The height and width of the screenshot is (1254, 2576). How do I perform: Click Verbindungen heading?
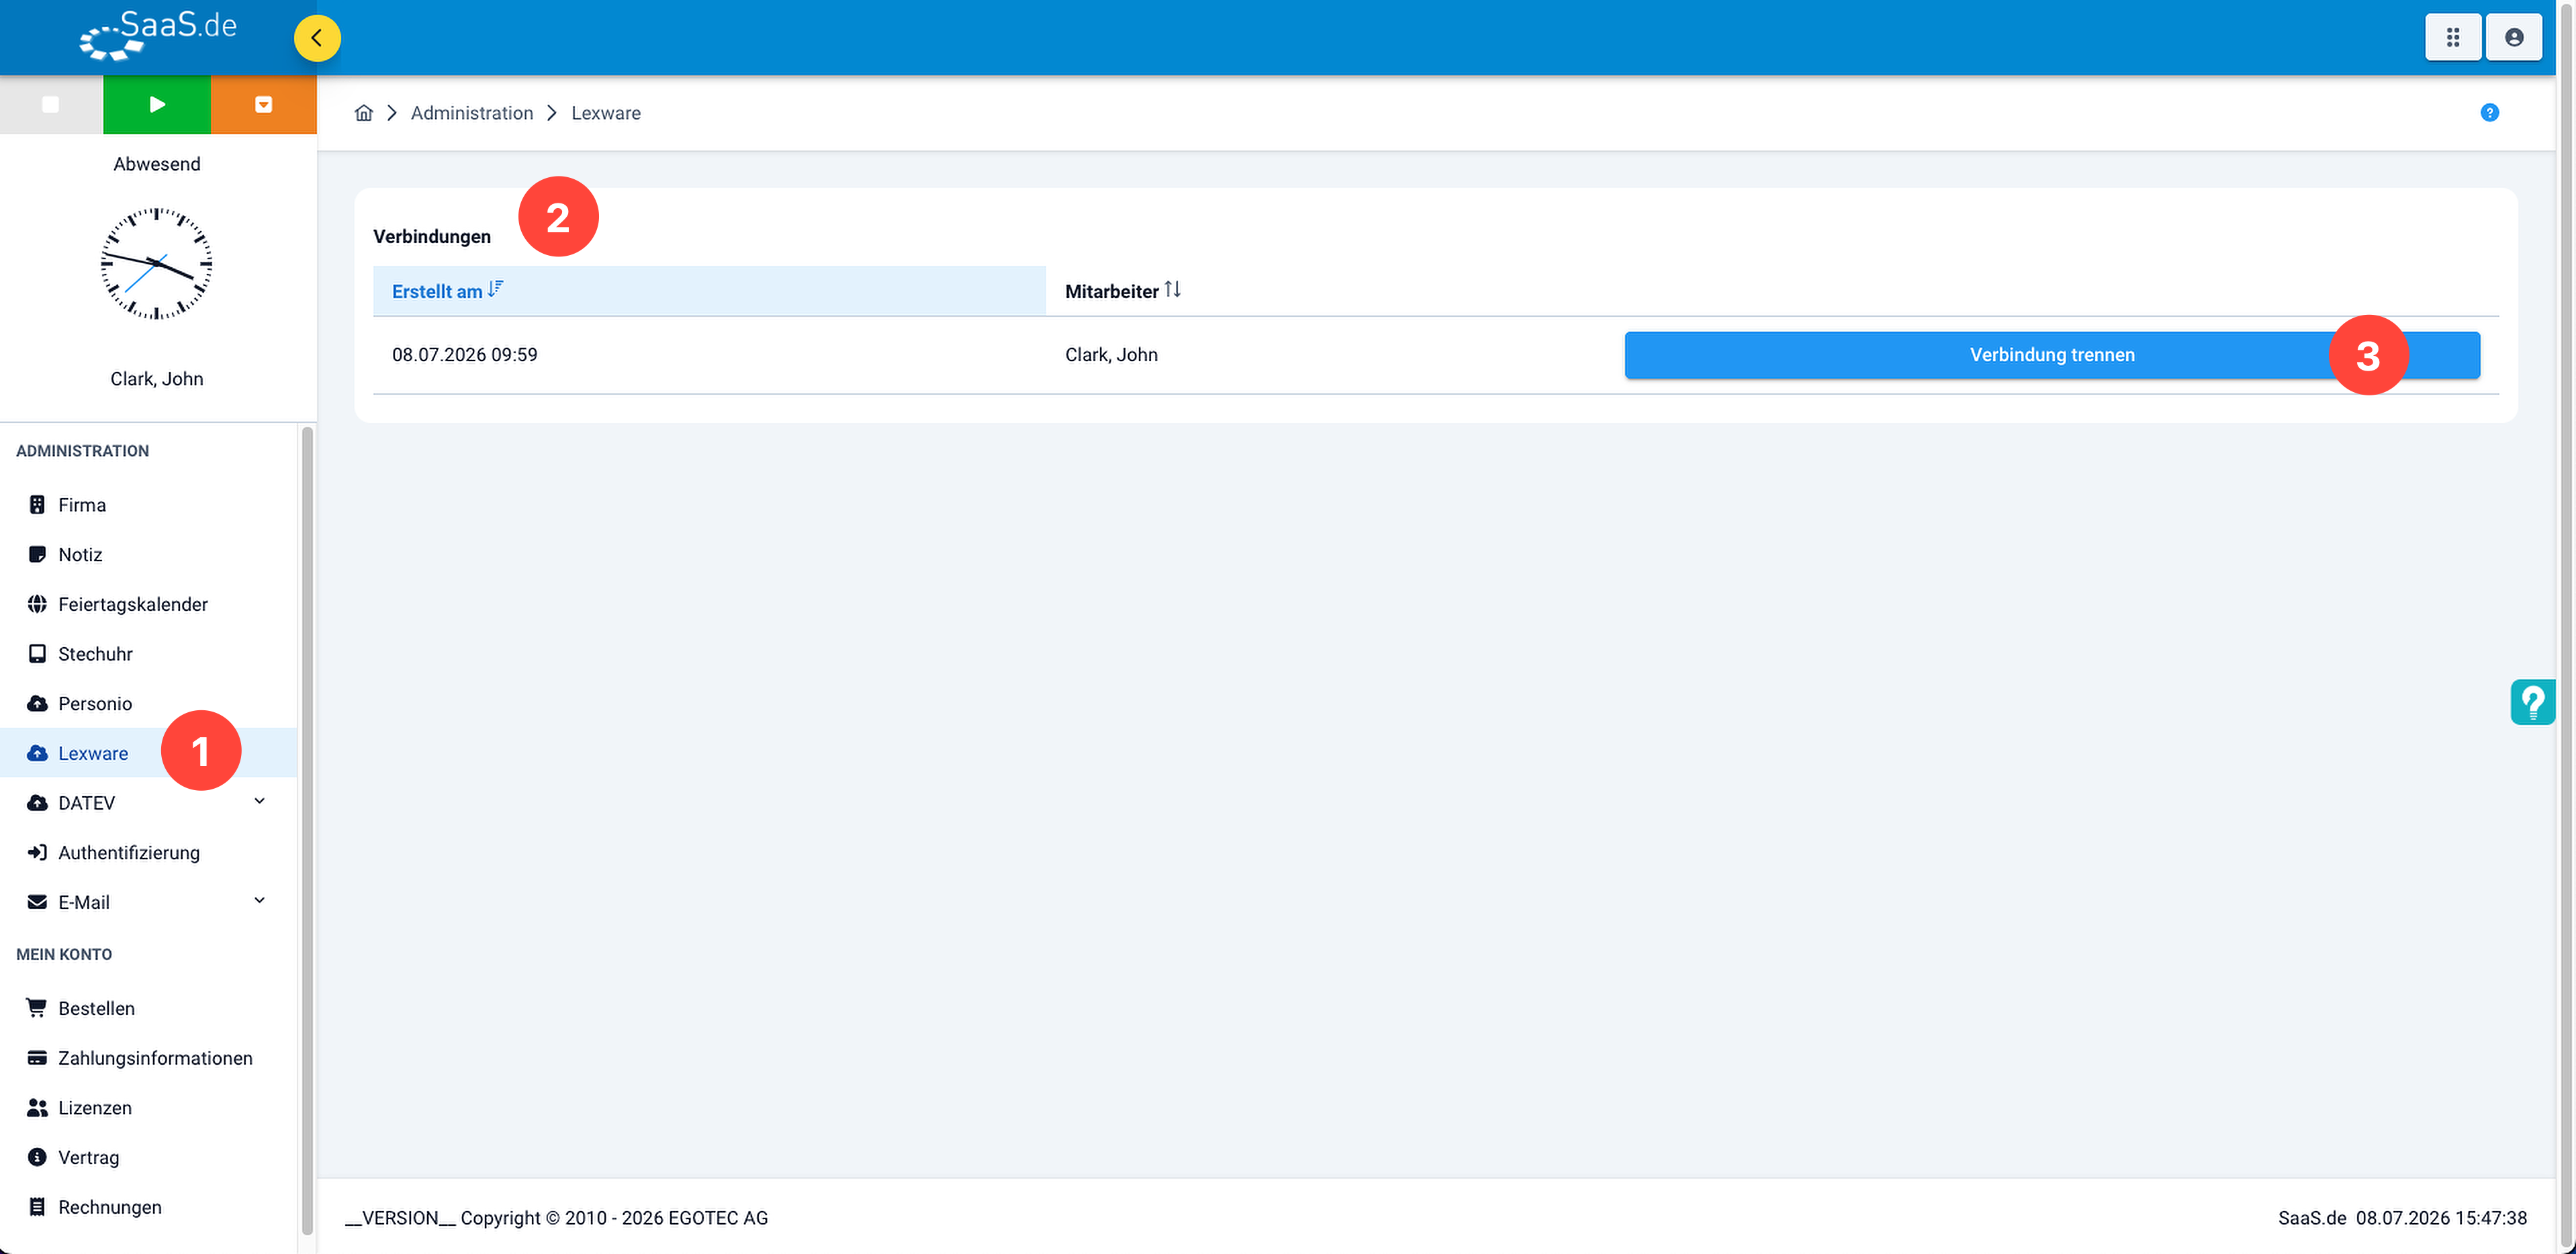pos(432,237)
